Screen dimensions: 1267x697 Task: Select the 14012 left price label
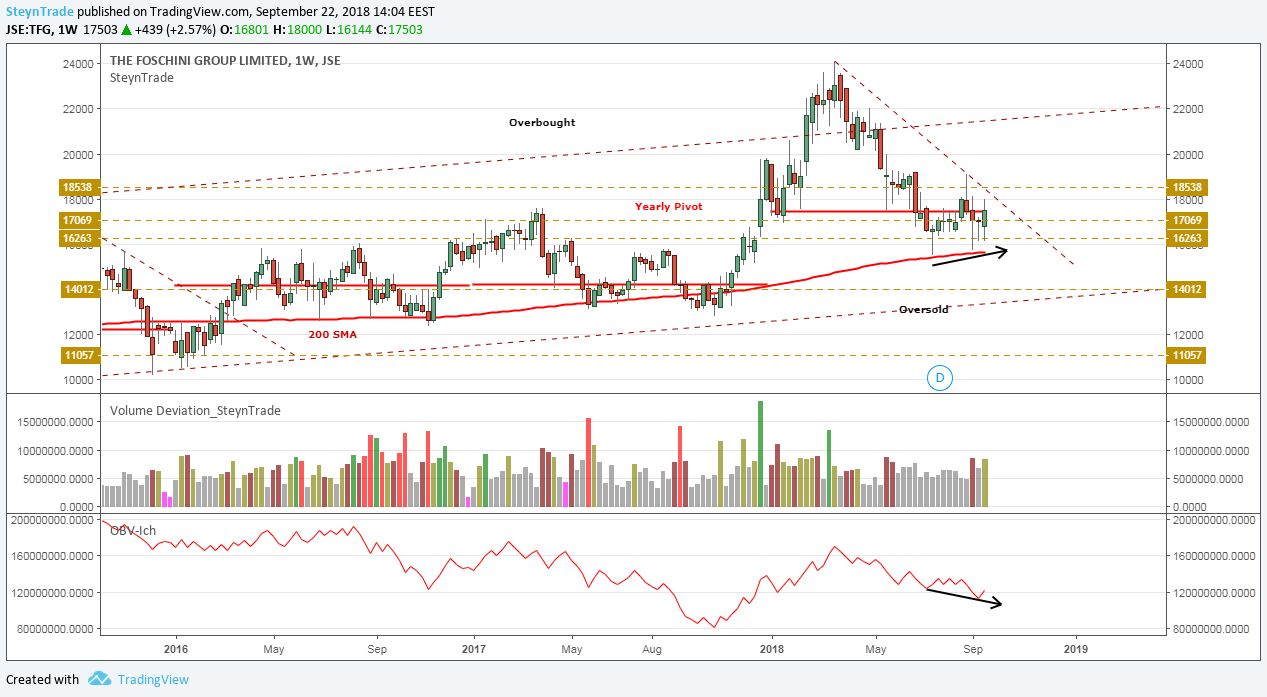[x=82, y=289]
